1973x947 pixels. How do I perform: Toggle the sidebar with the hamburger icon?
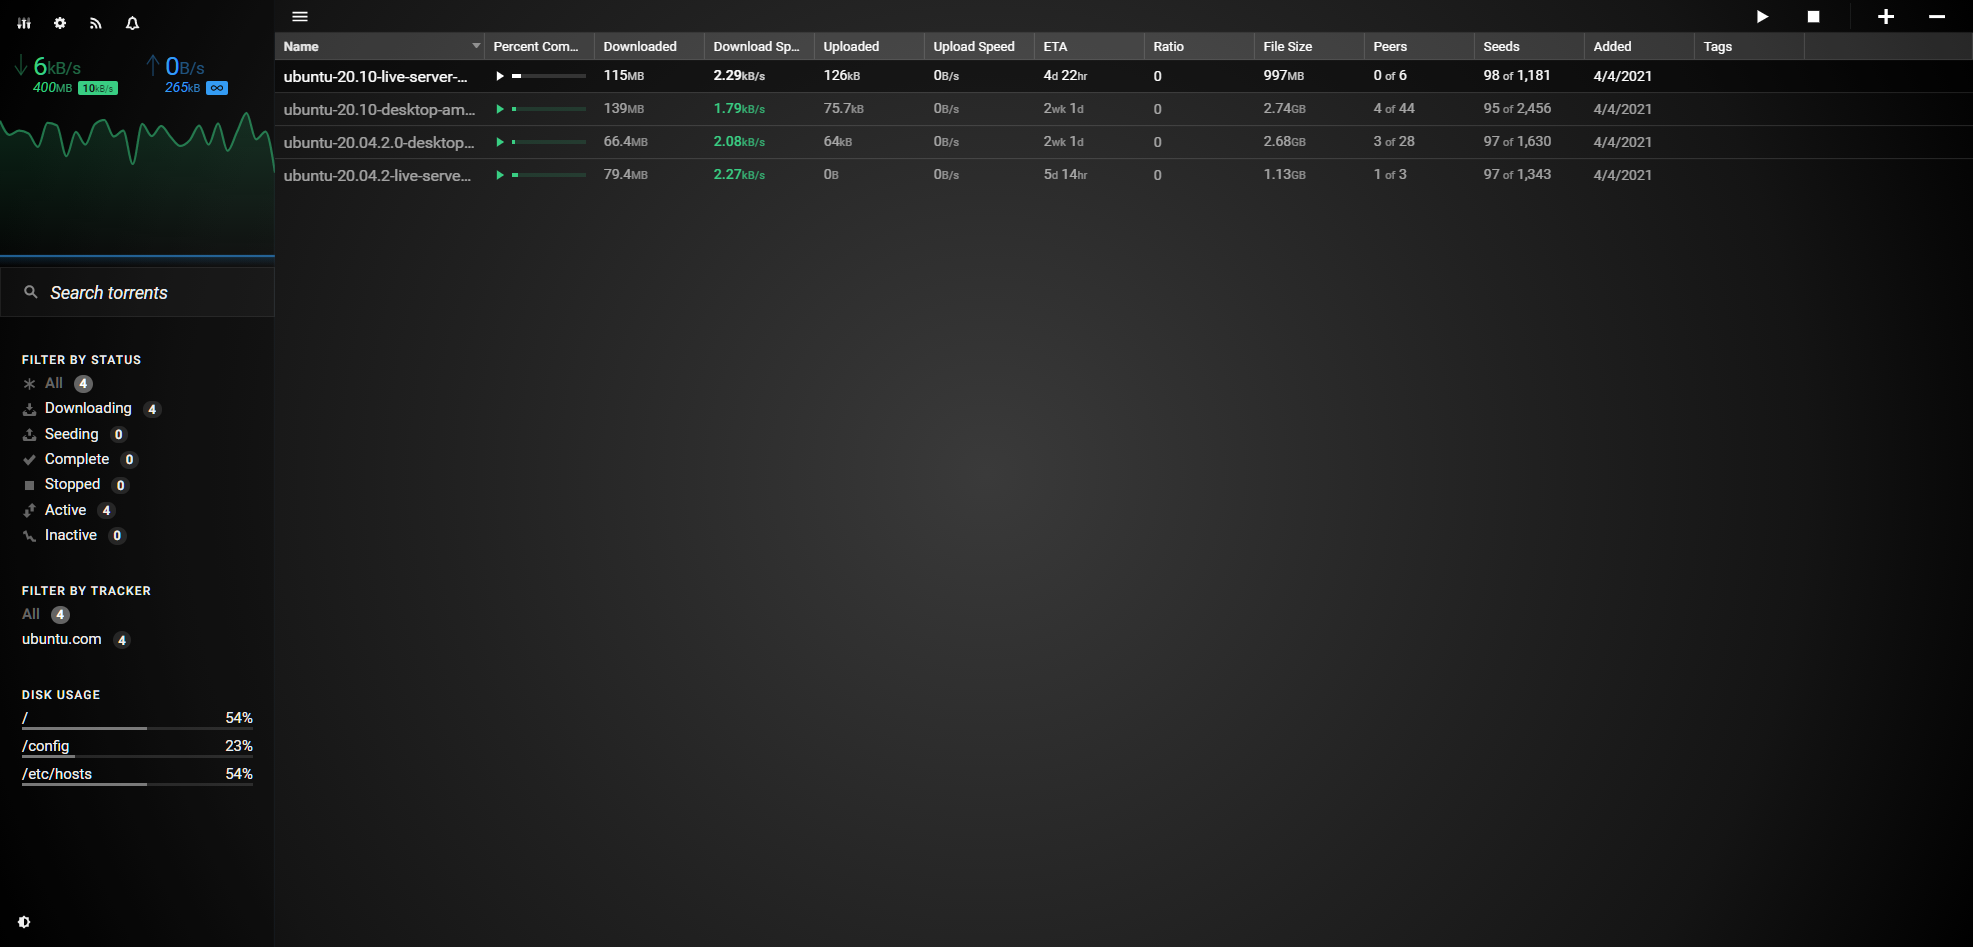click(x=300, y=17)
